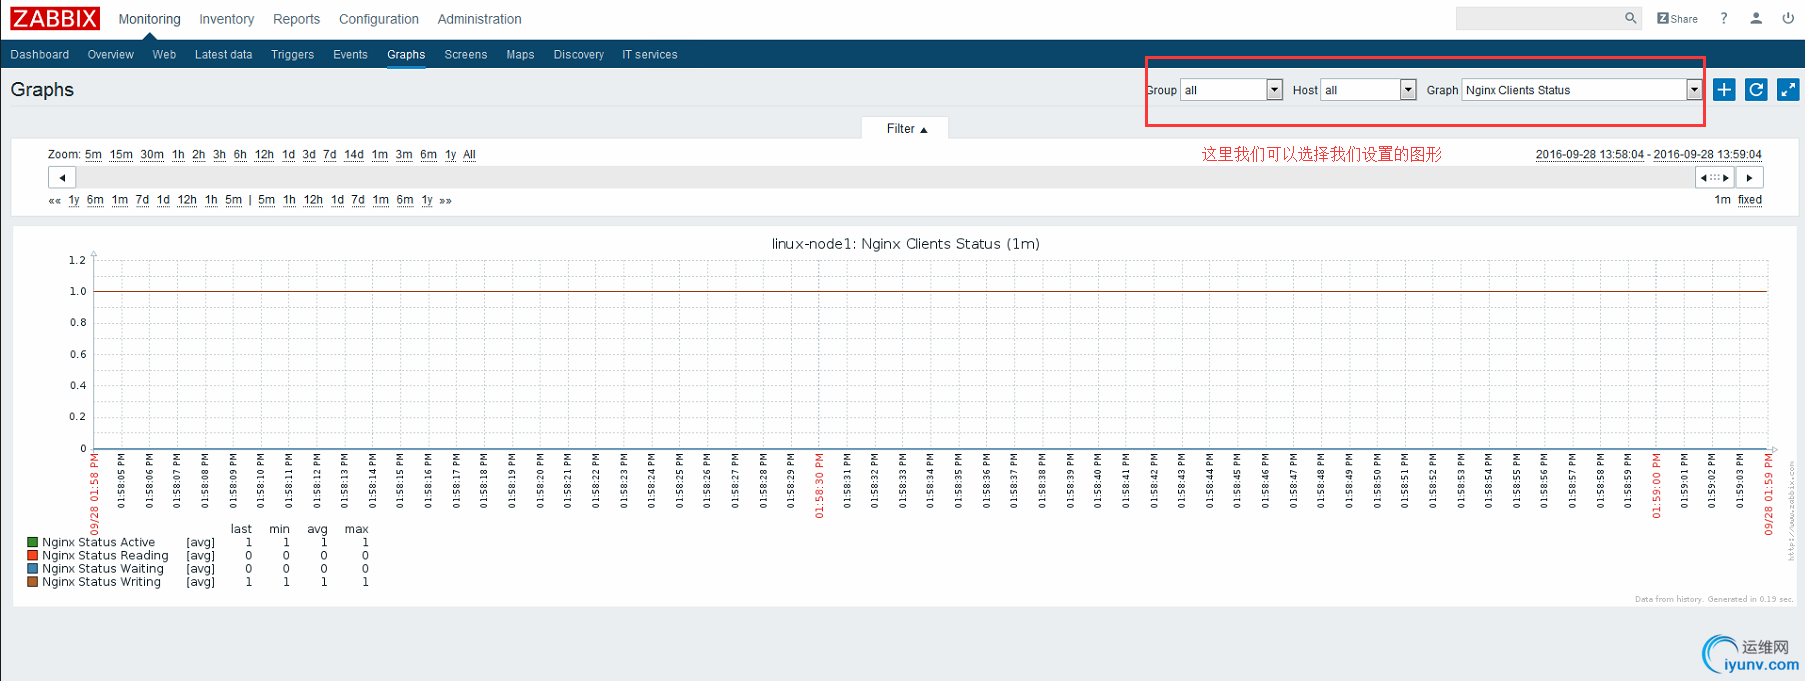Click the search magnifier icon
Screen dimensions: 1805x681
coord(1630,18)
